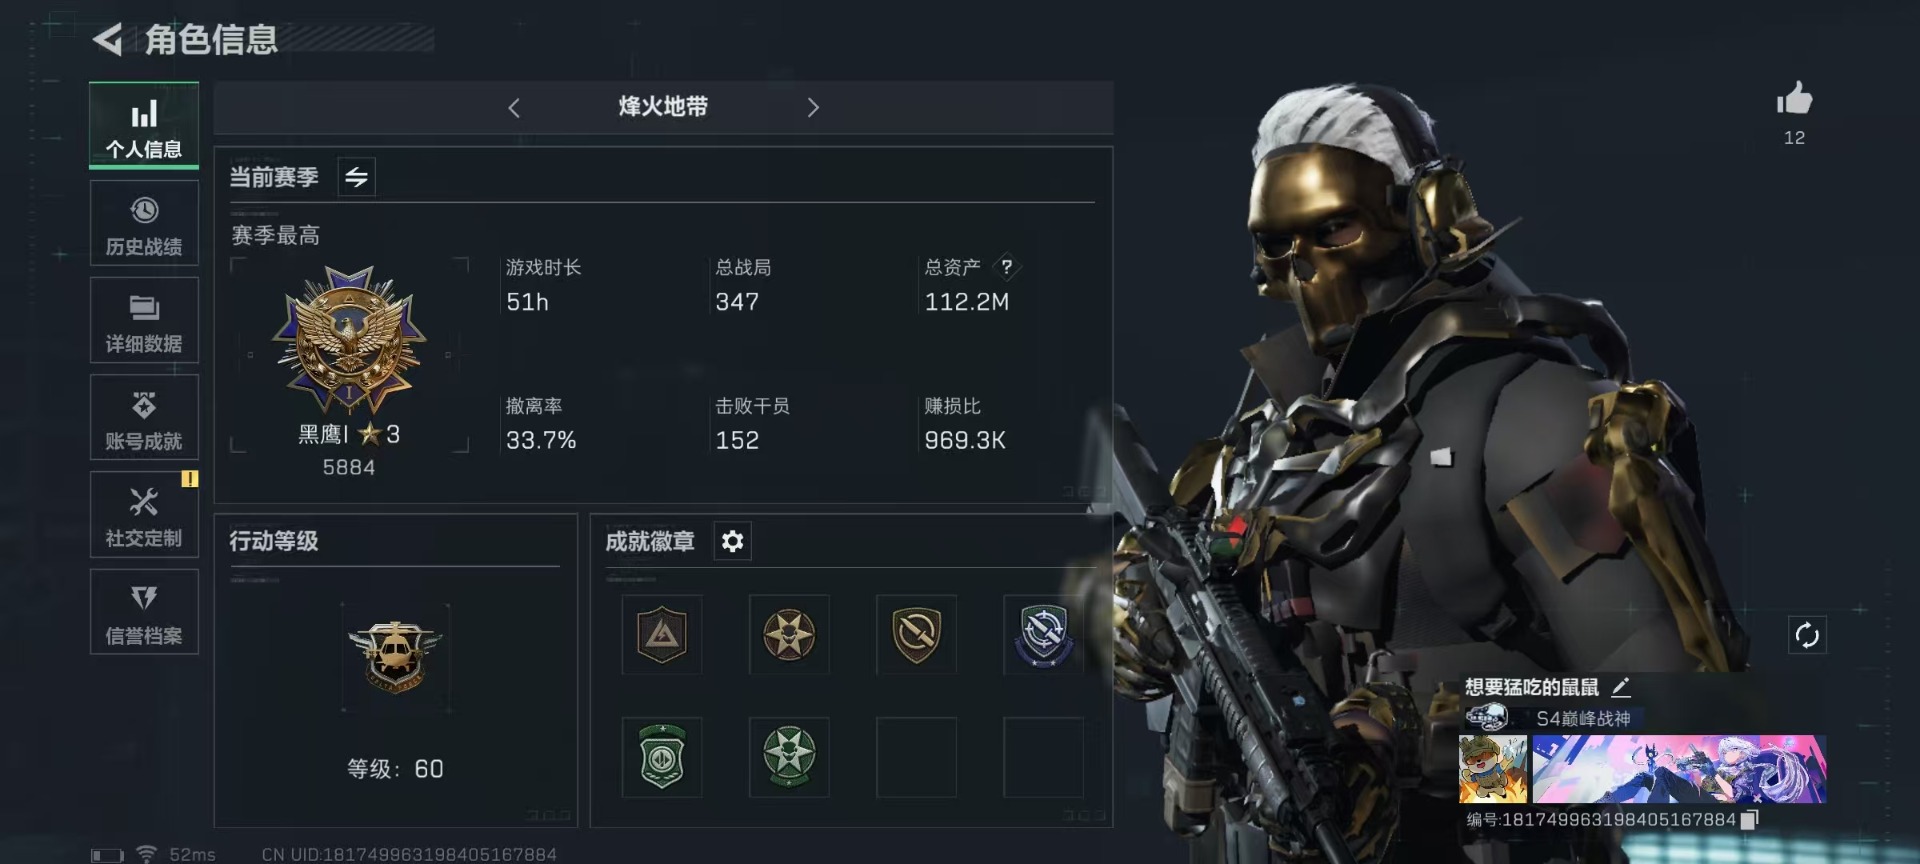The height and width of the screenshot is (864, 1920).
Task: Open the 详细数据 tab
Action: click(x=144, y=320)
